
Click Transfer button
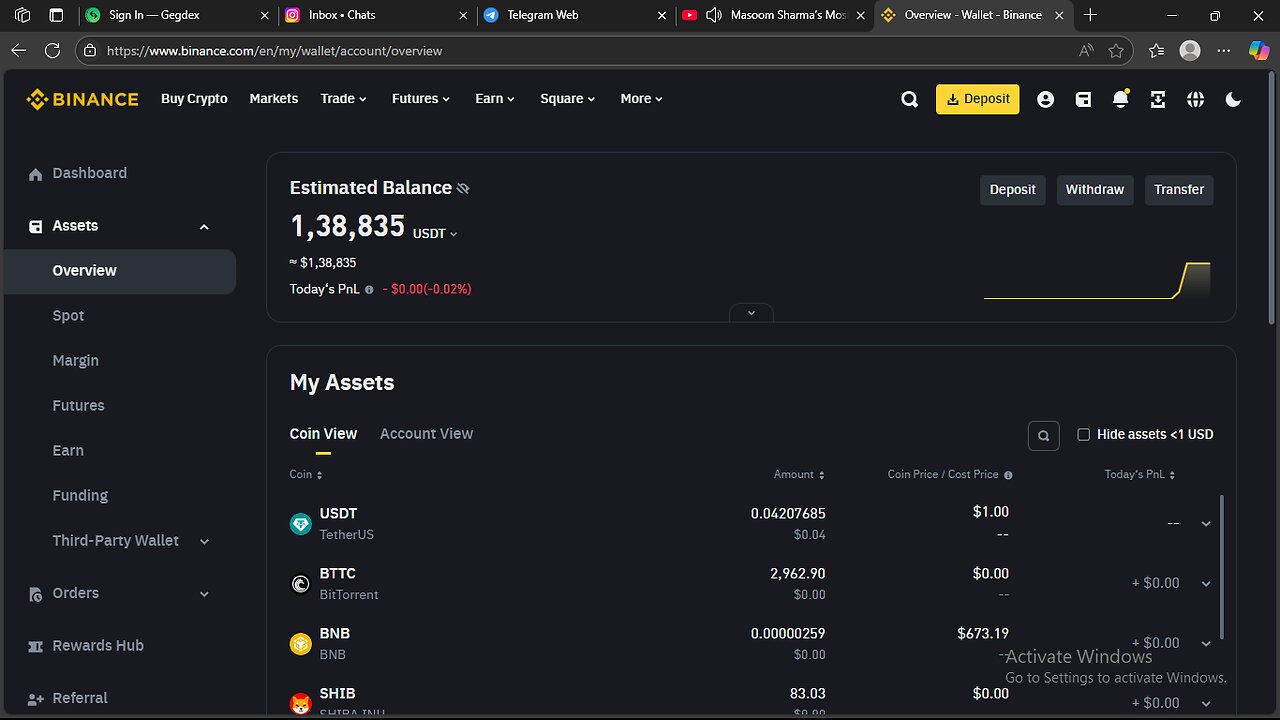[x=1179, y=190]
